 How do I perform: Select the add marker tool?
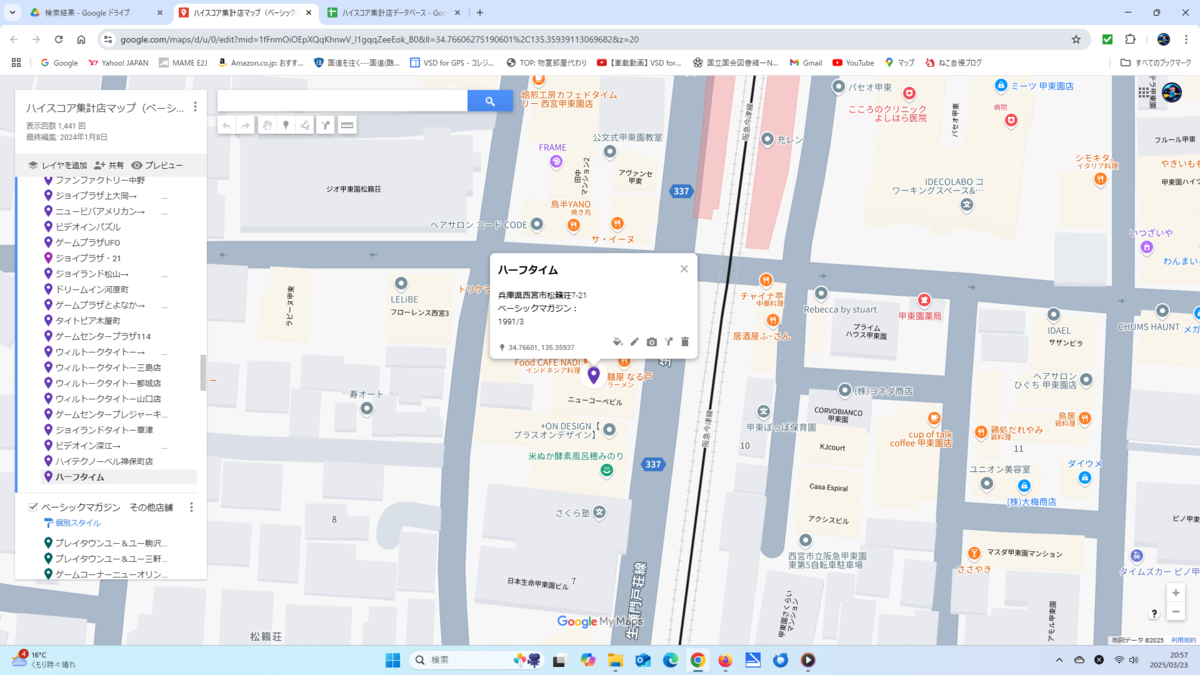click(x=286, y=125)
